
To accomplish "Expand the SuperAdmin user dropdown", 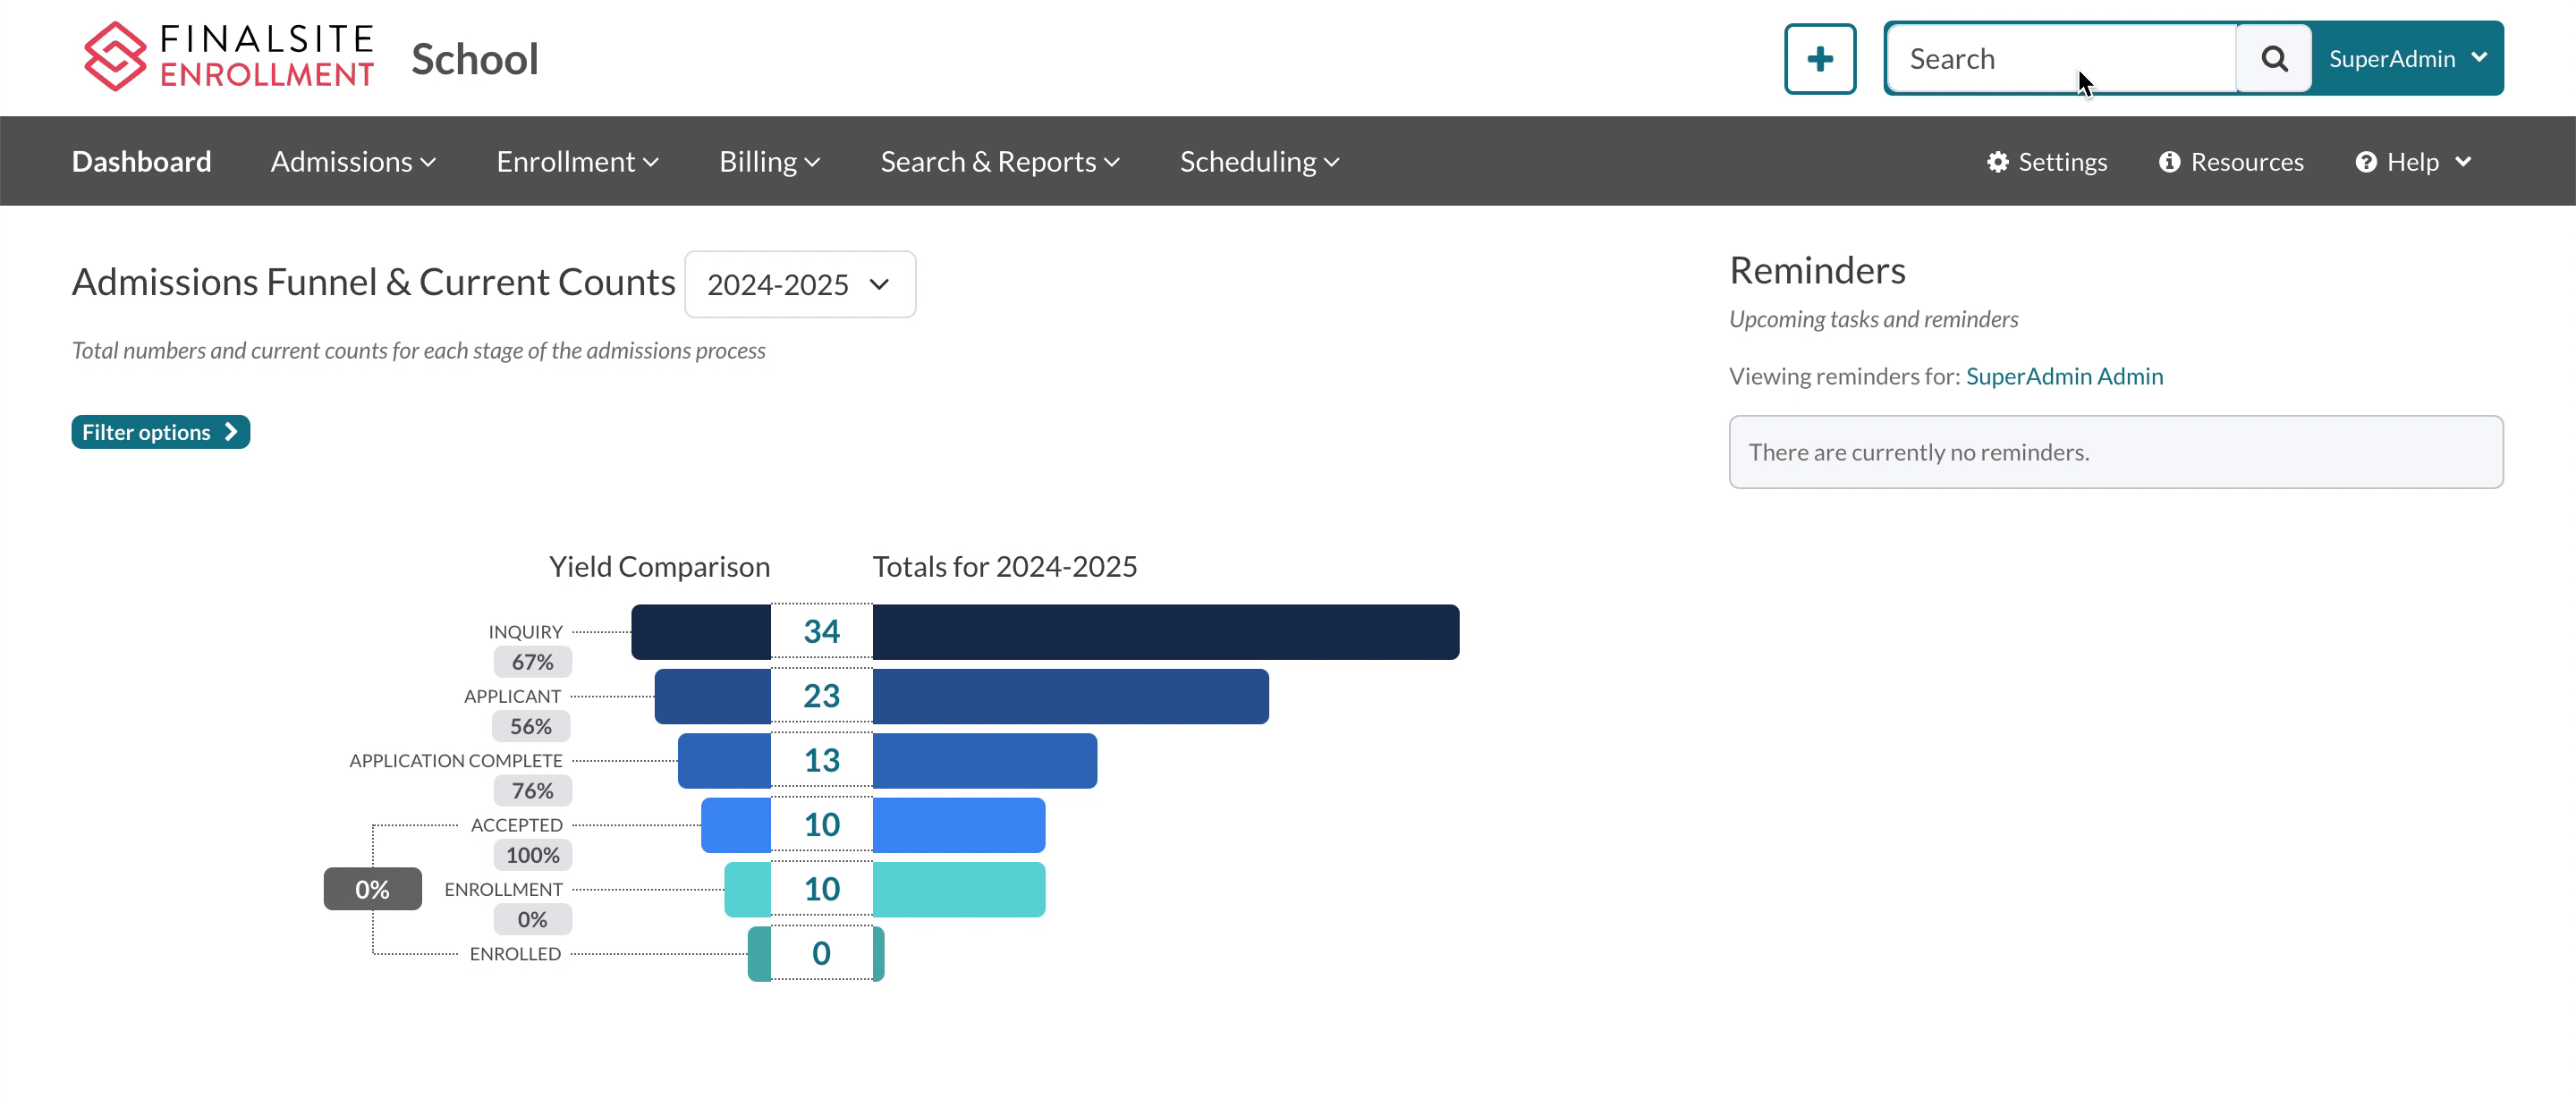I will [2407, 59].
